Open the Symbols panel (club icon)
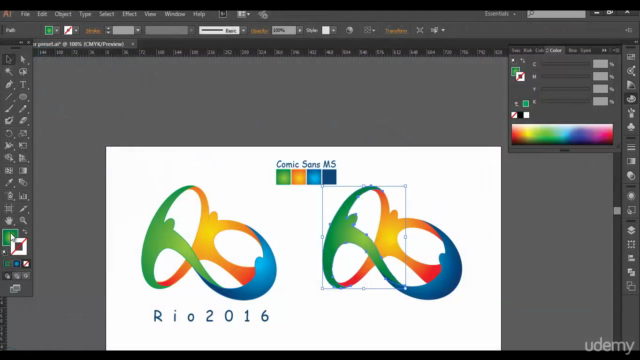Viewport: 640px width, 360px height. [x=631, y=127]
